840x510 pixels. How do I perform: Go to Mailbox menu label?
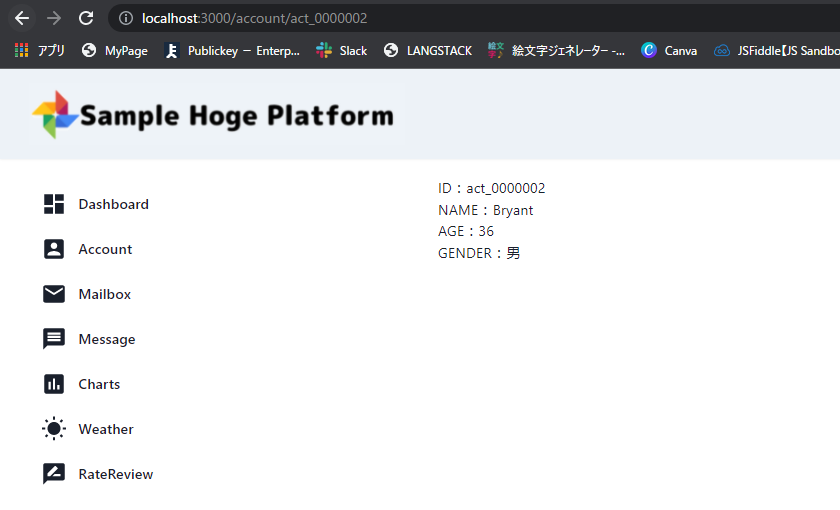point(104,294)
